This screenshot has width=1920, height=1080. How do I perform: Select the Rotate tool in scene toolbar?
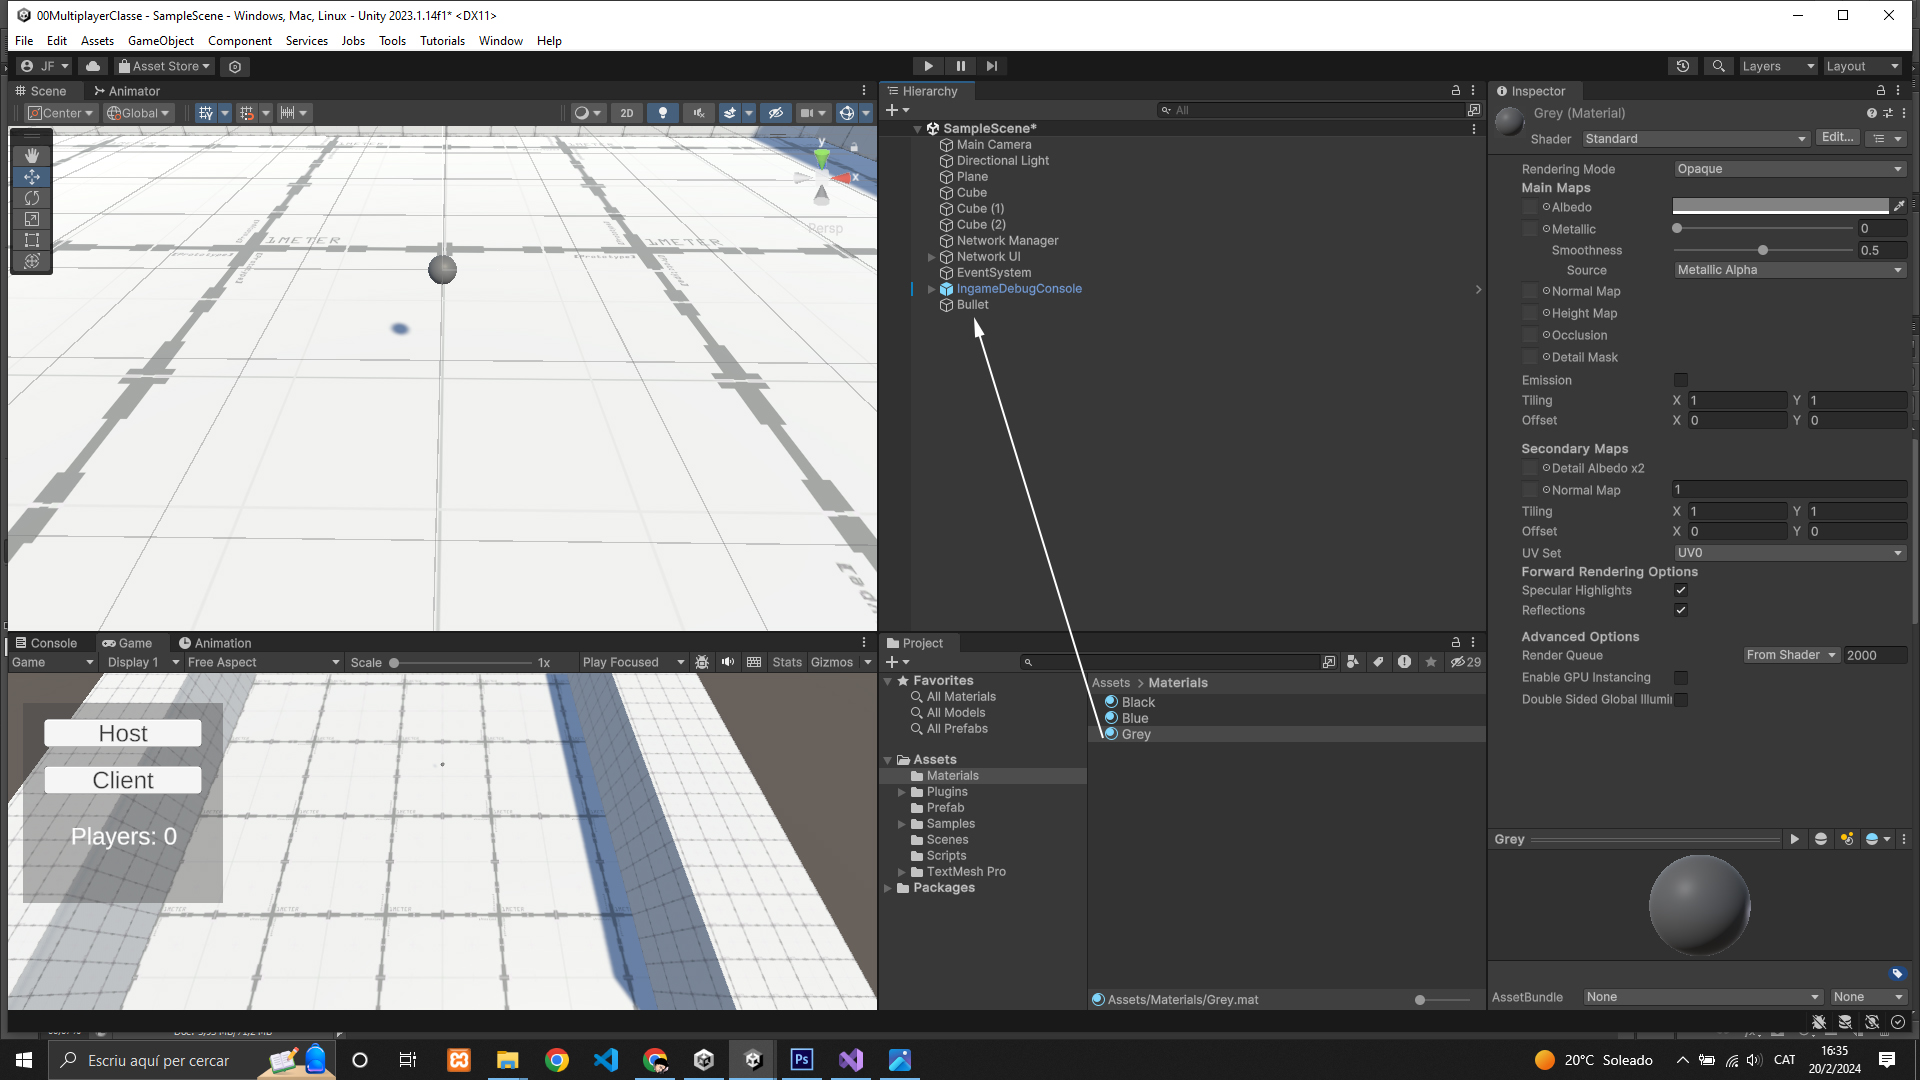(32, 198)
